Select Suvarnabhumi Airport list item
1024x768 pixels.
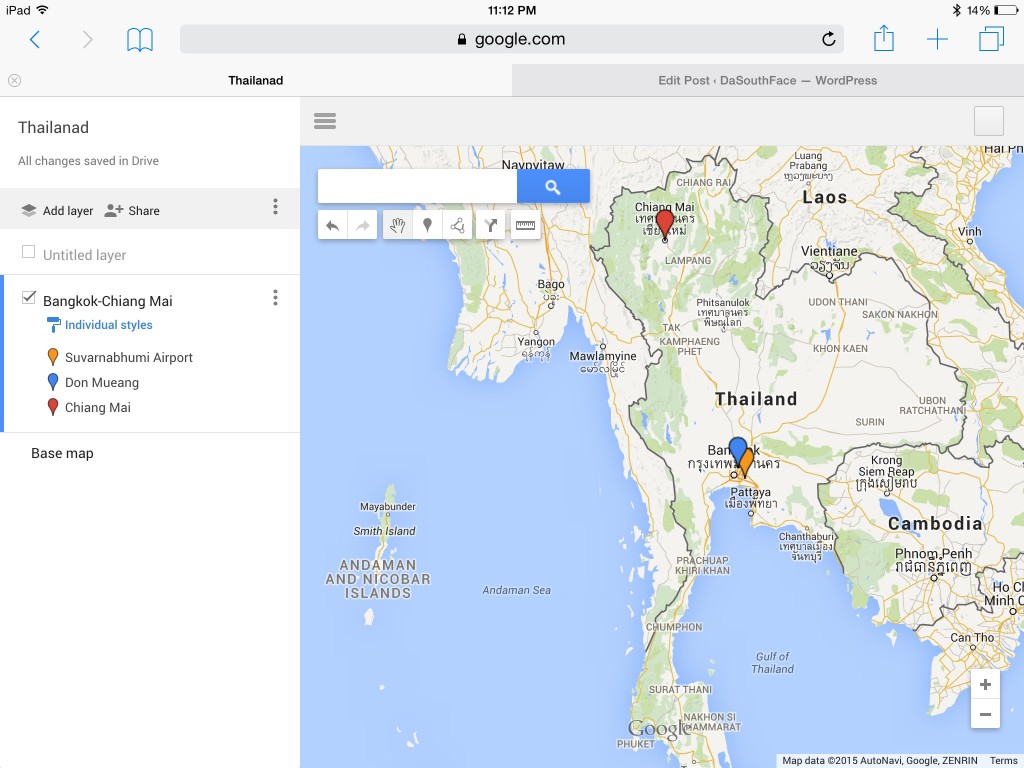[129, 357]
